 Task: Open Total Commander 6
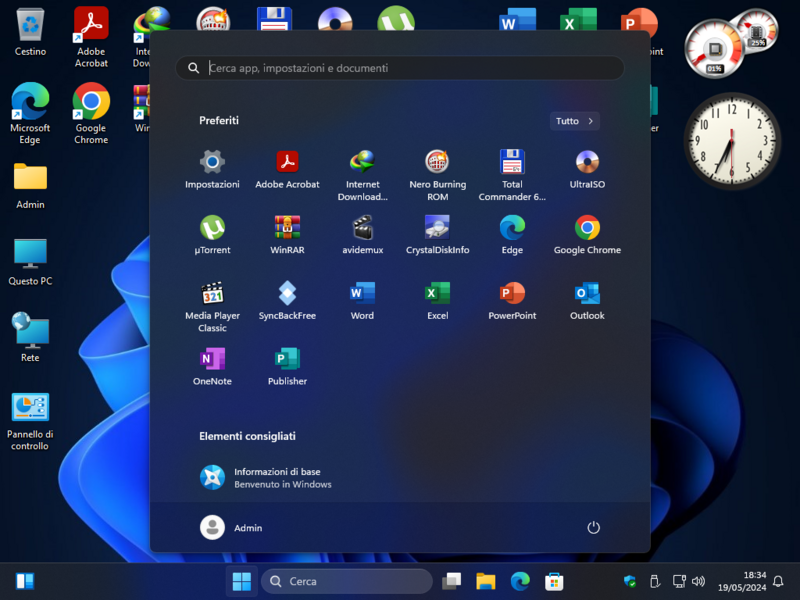(x=512, y=170)
